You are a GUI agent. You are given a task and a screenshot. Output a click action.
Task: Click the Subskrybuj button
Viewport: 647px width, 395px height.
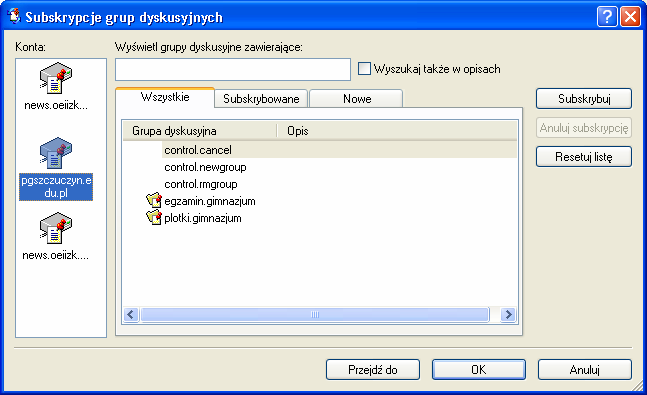coord(584,99)
